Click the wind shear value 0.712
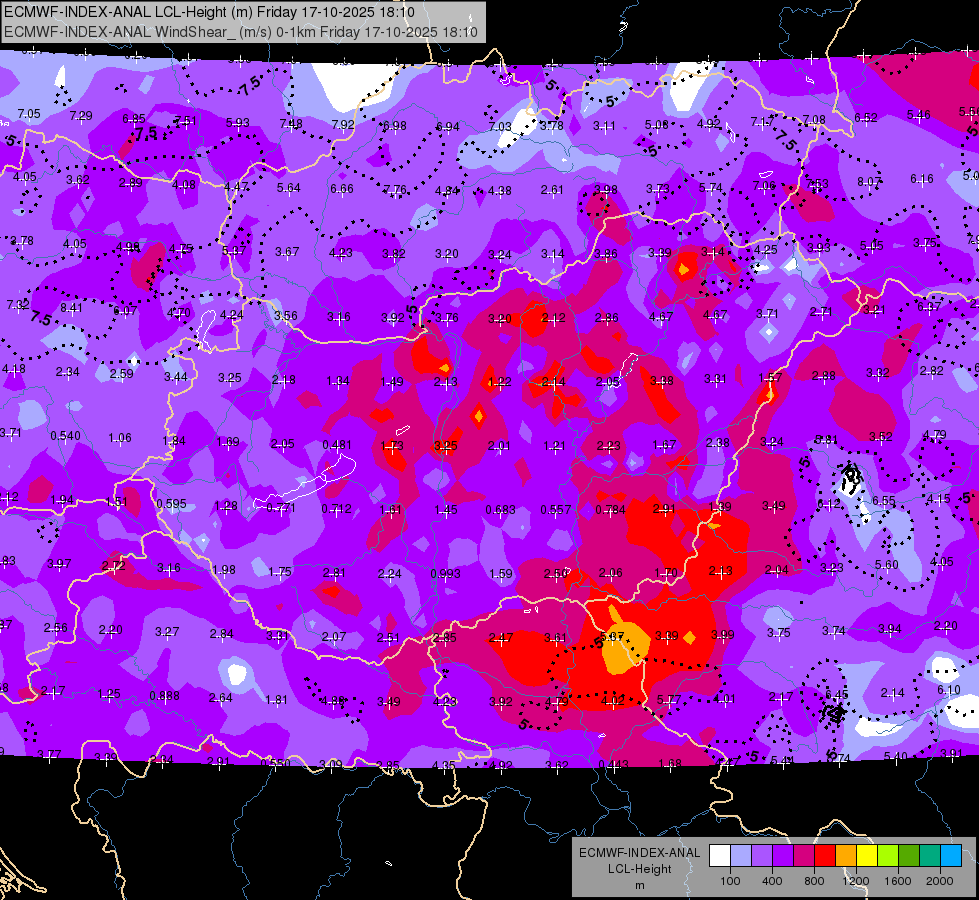Screen dimensions: 979x900 [x=337, y=508]
